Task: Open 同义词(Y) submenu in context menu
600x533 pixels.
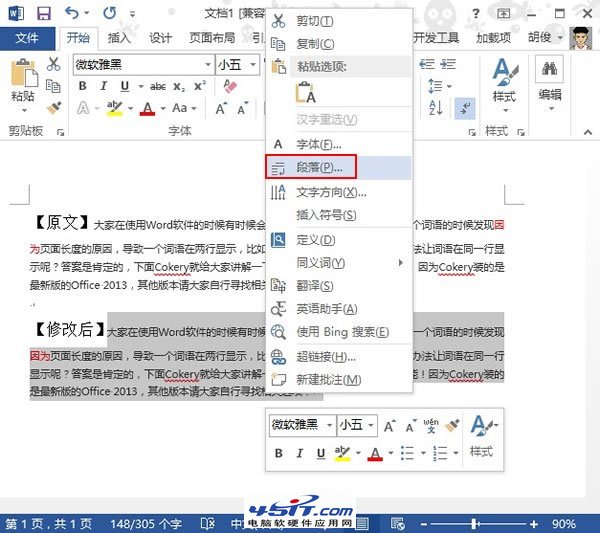Action: click(338, 263)
